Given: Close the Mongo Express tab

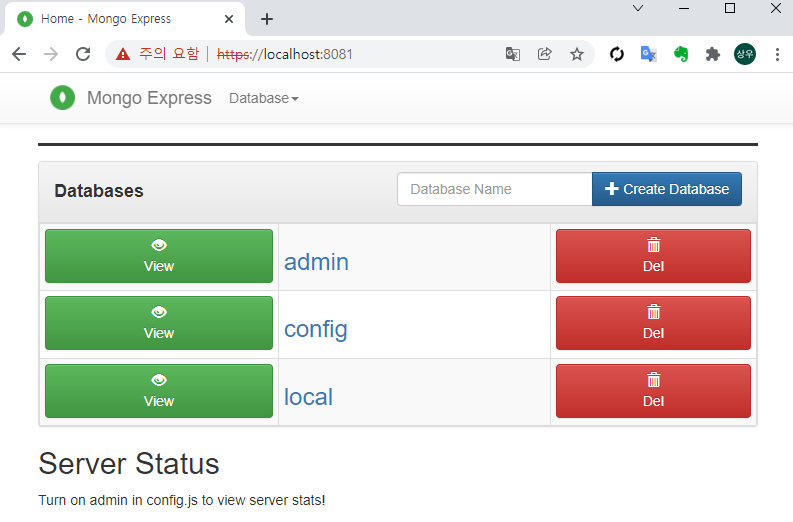Looking at the screenshot, I should click(x=229, y=19).
